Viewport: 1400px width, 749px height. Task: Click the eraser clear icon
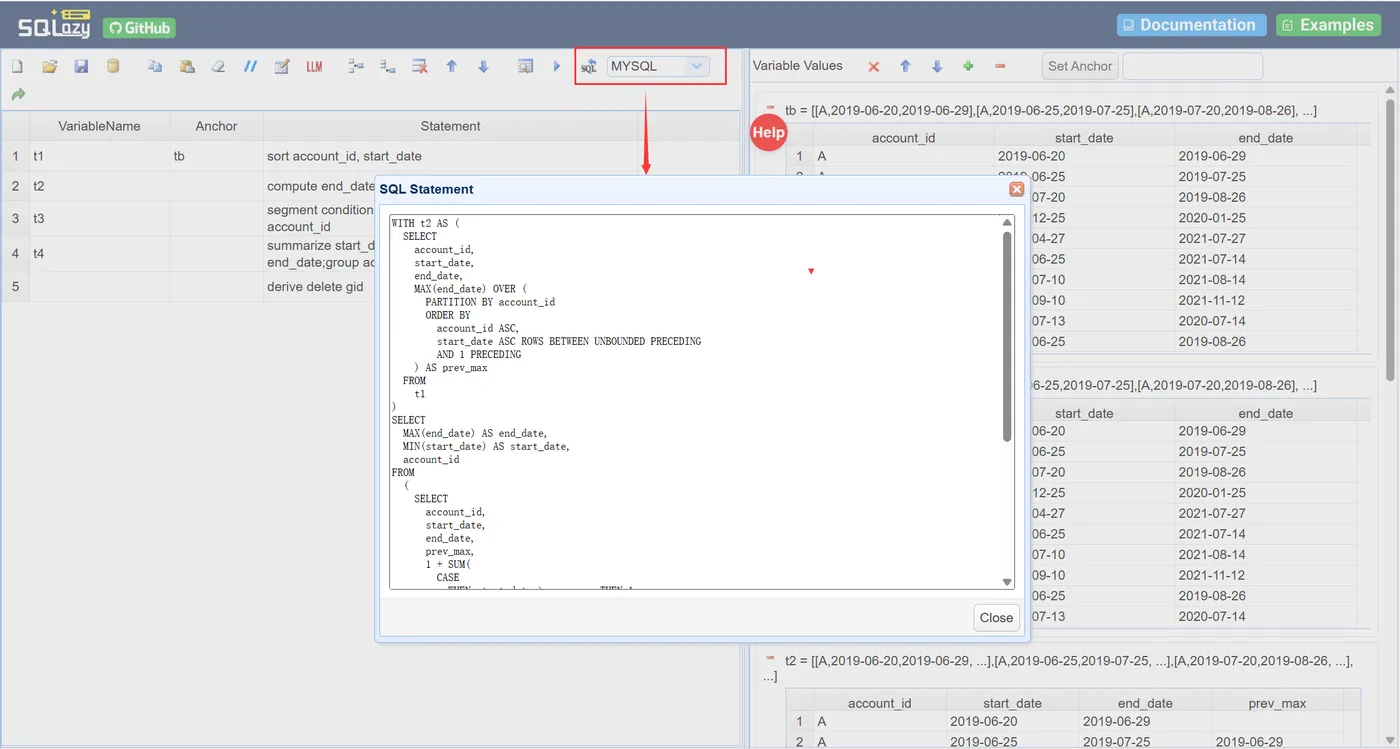(x=218, y=66)
